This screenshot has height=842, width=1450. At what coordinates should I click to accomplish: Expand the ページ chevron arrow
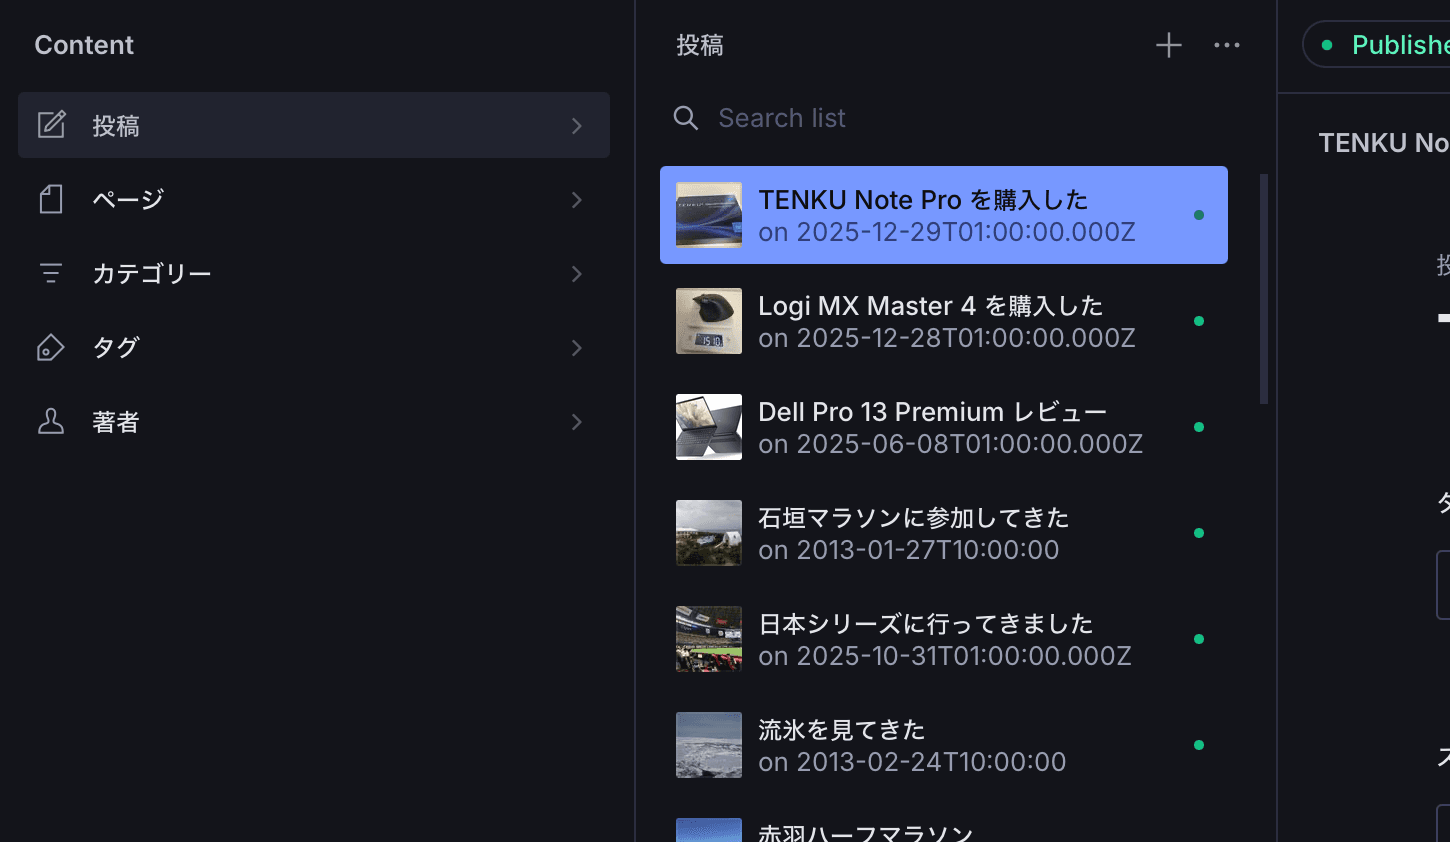pyautogui.click(x=577, y=199)
